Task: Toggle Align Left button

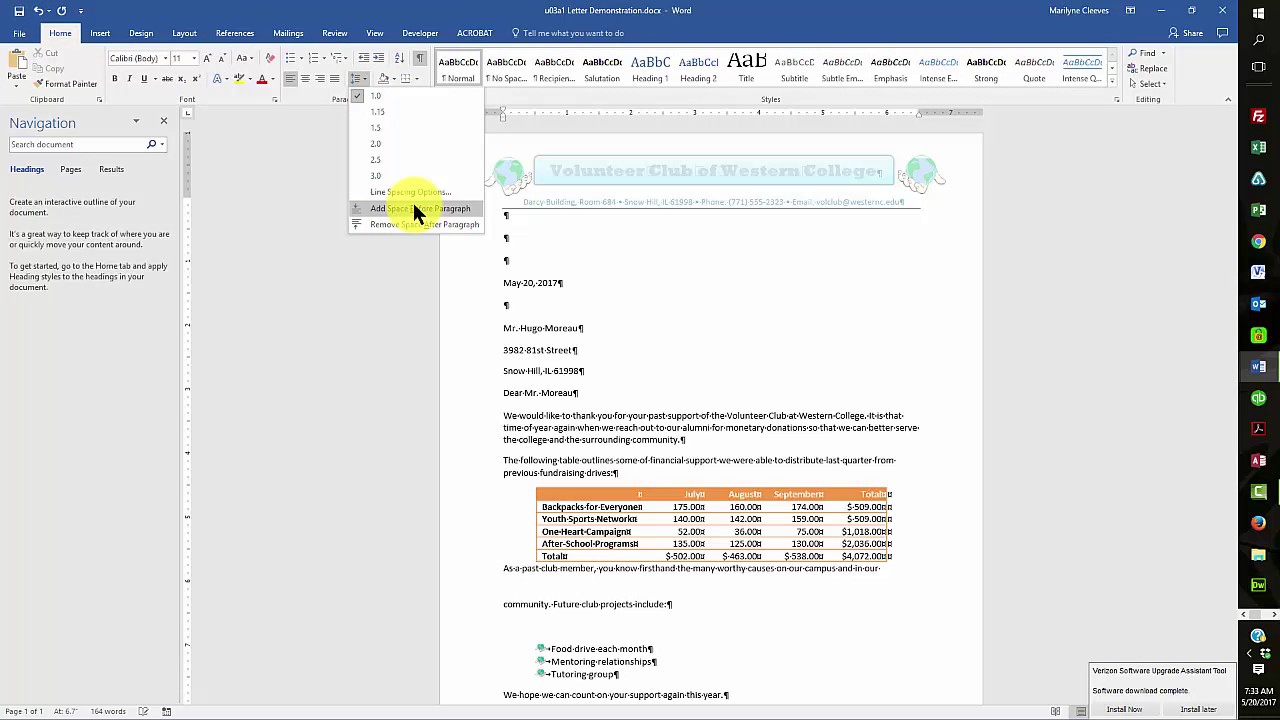Action: [x=291, y=79]
